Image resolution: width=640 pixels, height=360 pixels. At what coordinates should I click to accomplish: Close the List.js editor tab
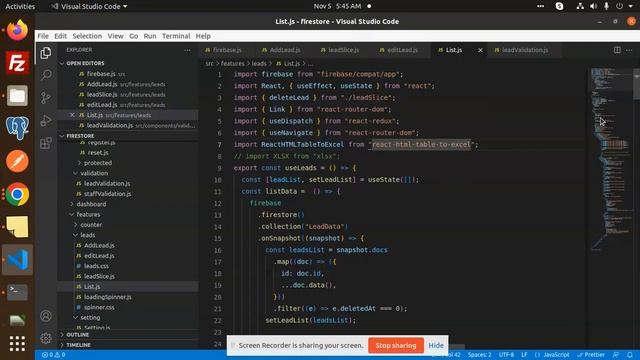coord(480,50)
